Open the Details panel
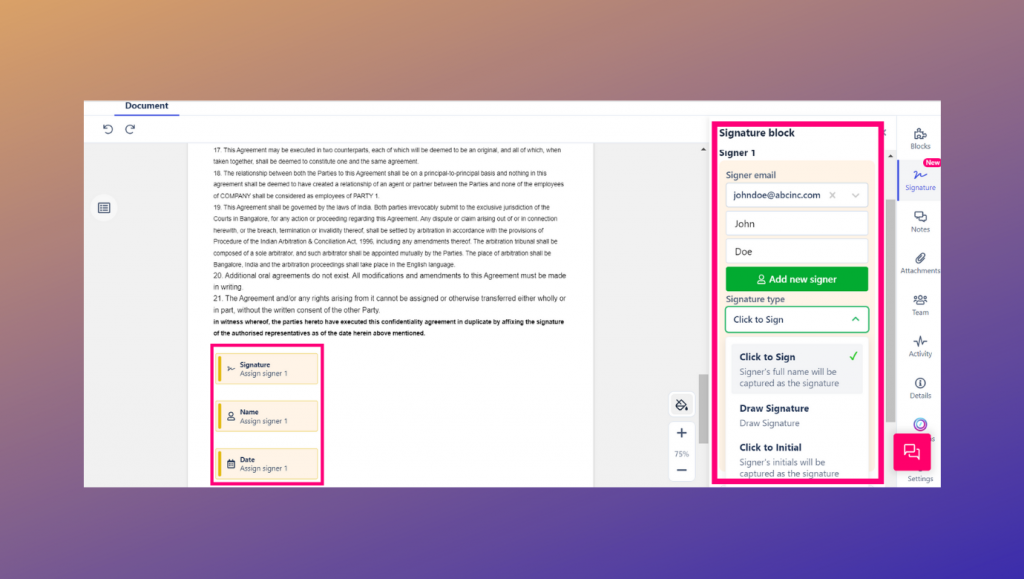The width and height of the screenshot is (1024, 579). pyautogui.click(x=920, y=388)
